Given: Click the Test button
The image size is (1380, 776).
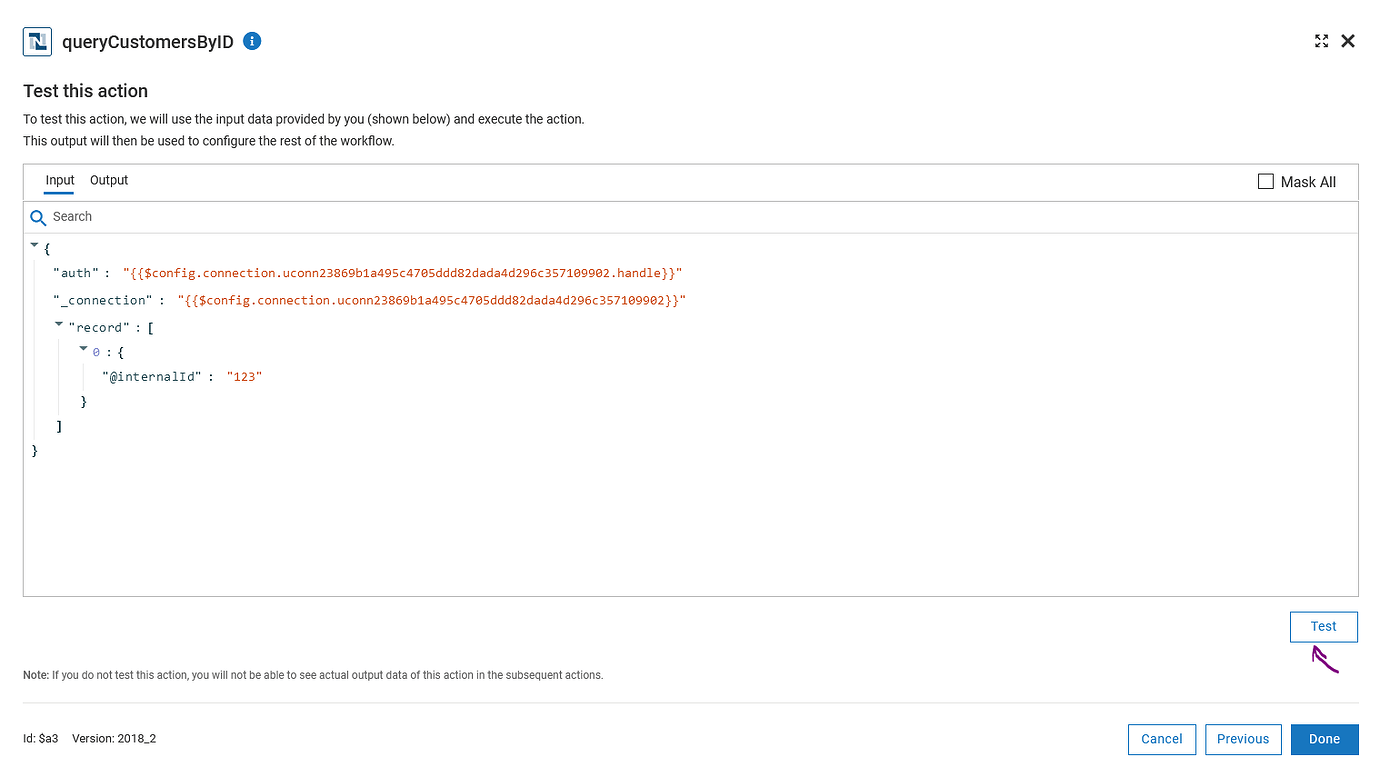Looking at the screenshot, I should click(1323, 626).
